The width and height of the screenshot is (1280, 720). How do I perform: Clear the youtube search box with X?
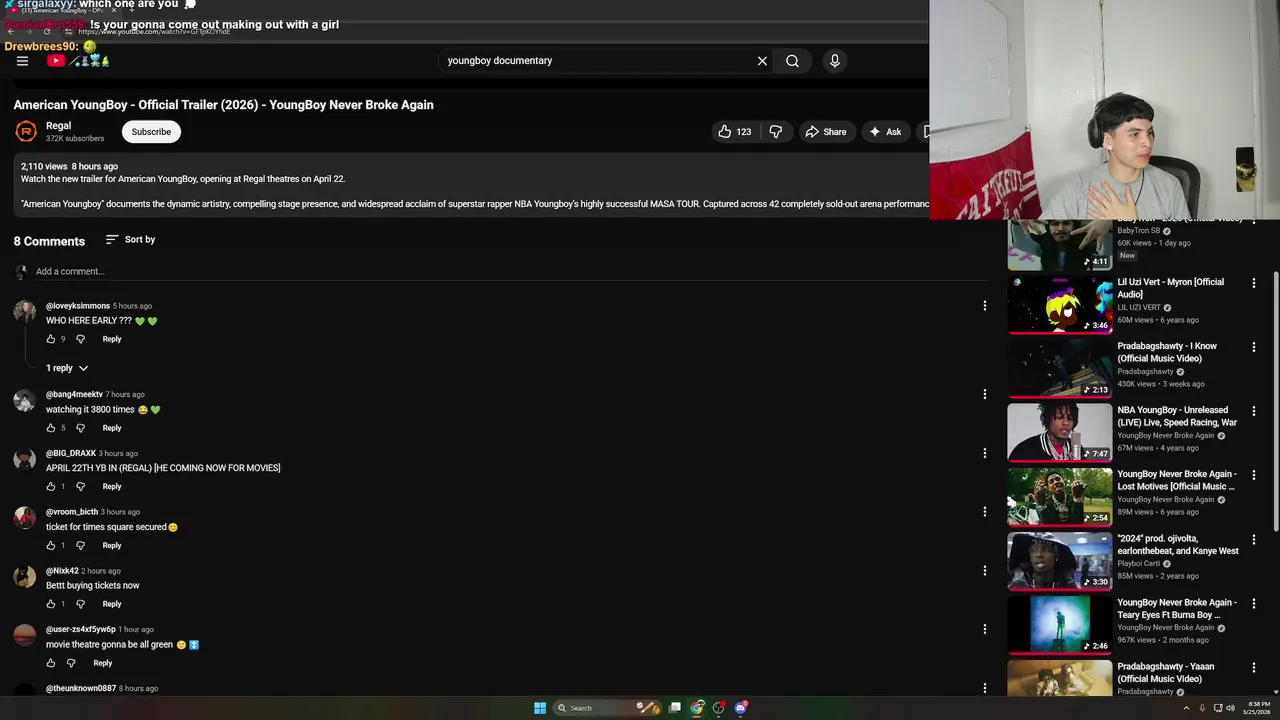tap(762, 61)
